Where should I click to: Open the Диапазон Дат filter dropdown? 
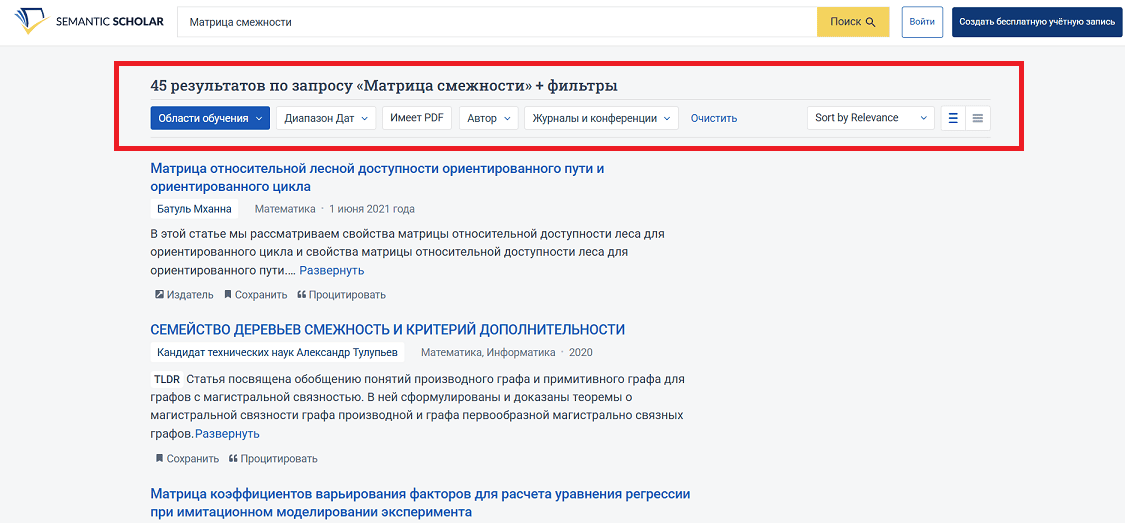(x=326, y=118)
